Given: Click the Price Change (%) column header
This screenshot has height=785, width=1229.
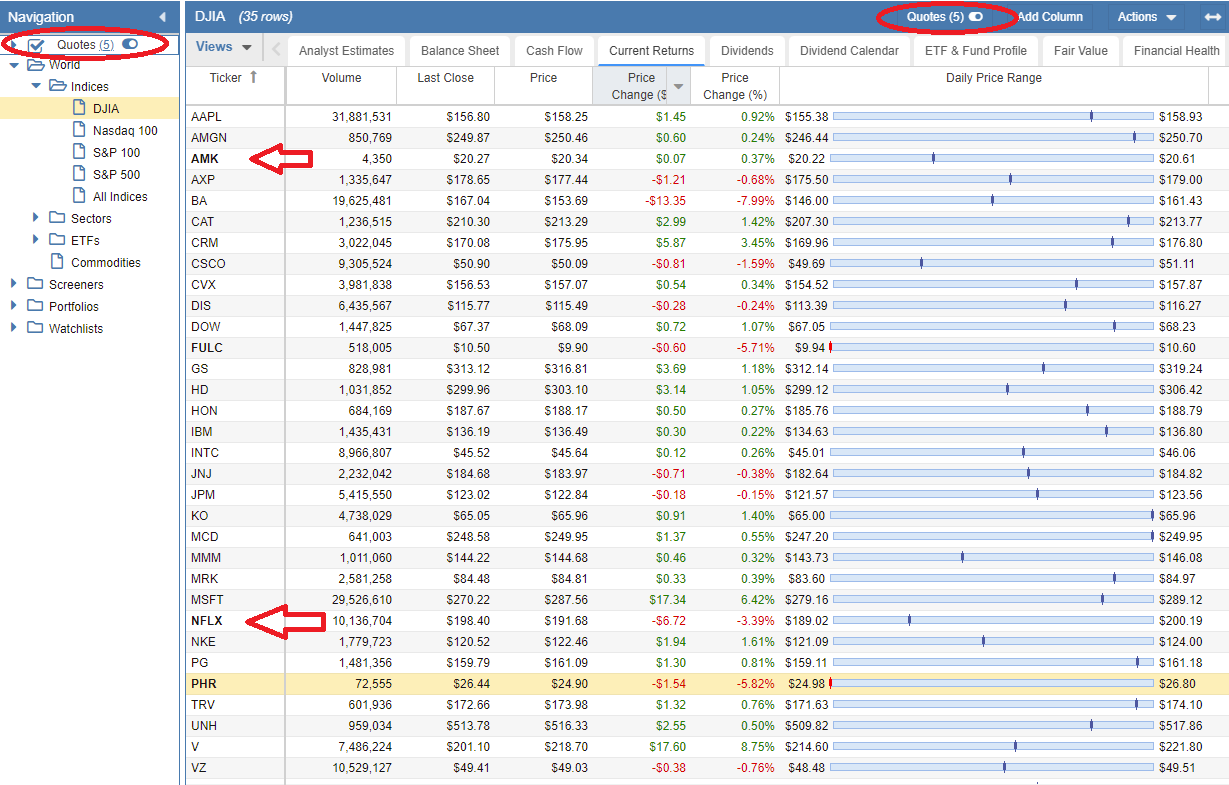Looking at the screenshot, I should pyautogui.click(x=734, y=86).
